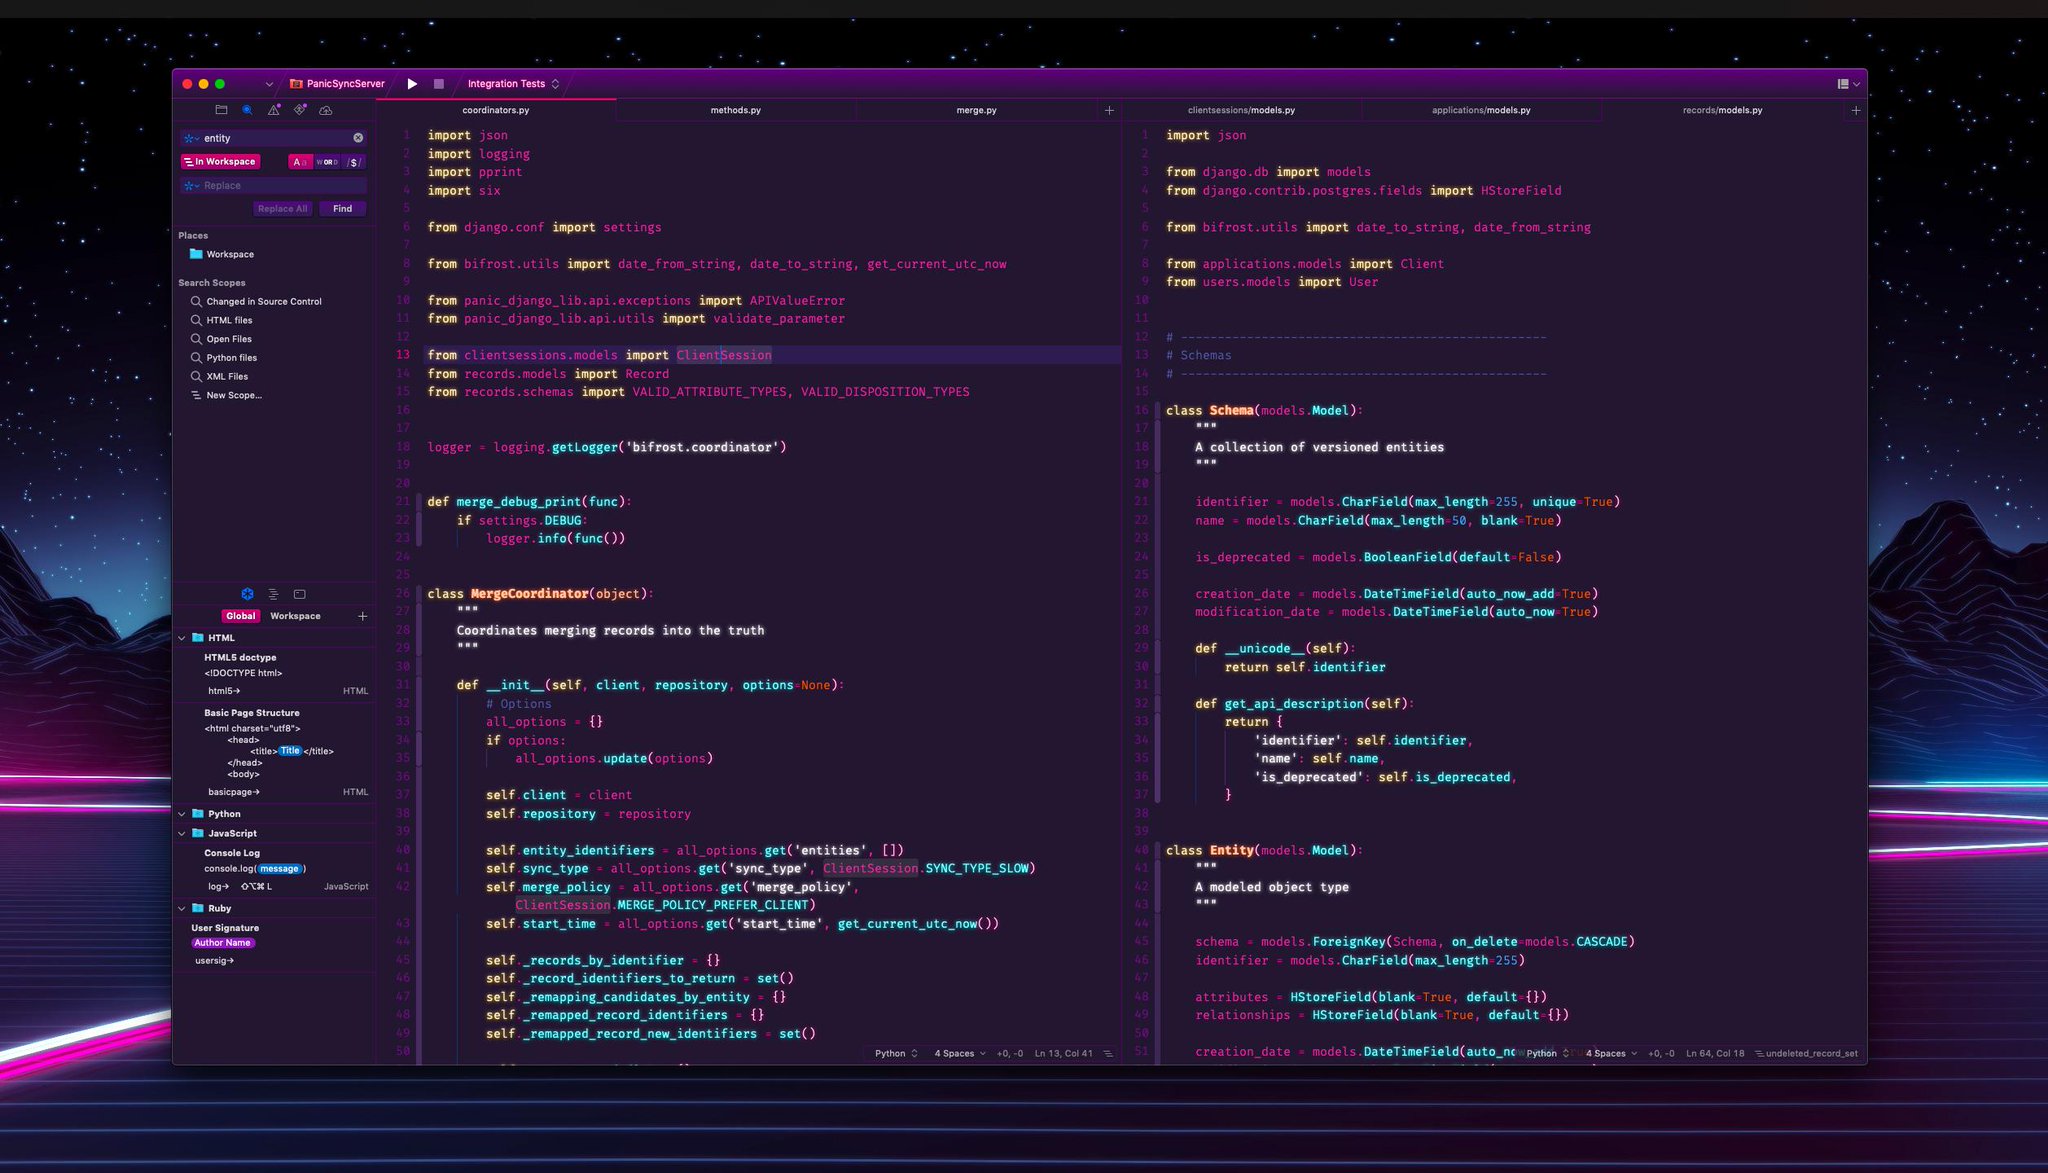Viewport: 2048px width, 1173px height.
Task: Run the PanicSyncServer task with Play button
Action: (412, 84)
